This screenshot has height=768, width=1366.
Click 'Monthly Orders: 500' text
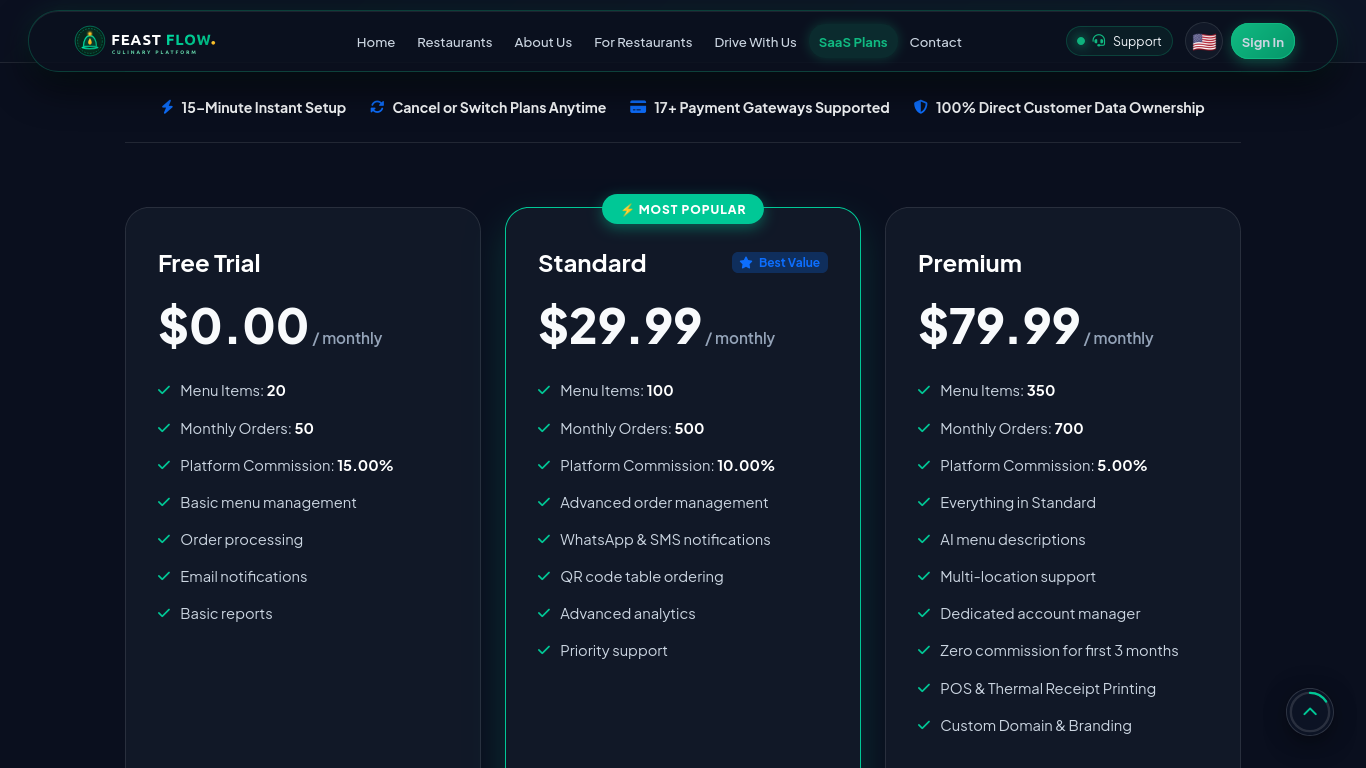click(x=632, y=428)
